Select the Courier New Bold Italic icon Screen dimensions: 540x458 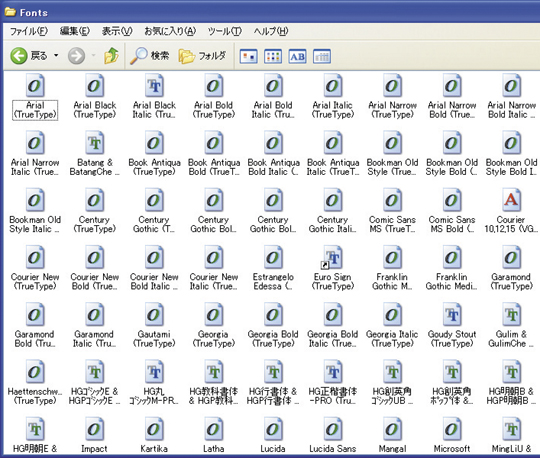[154, 258]
